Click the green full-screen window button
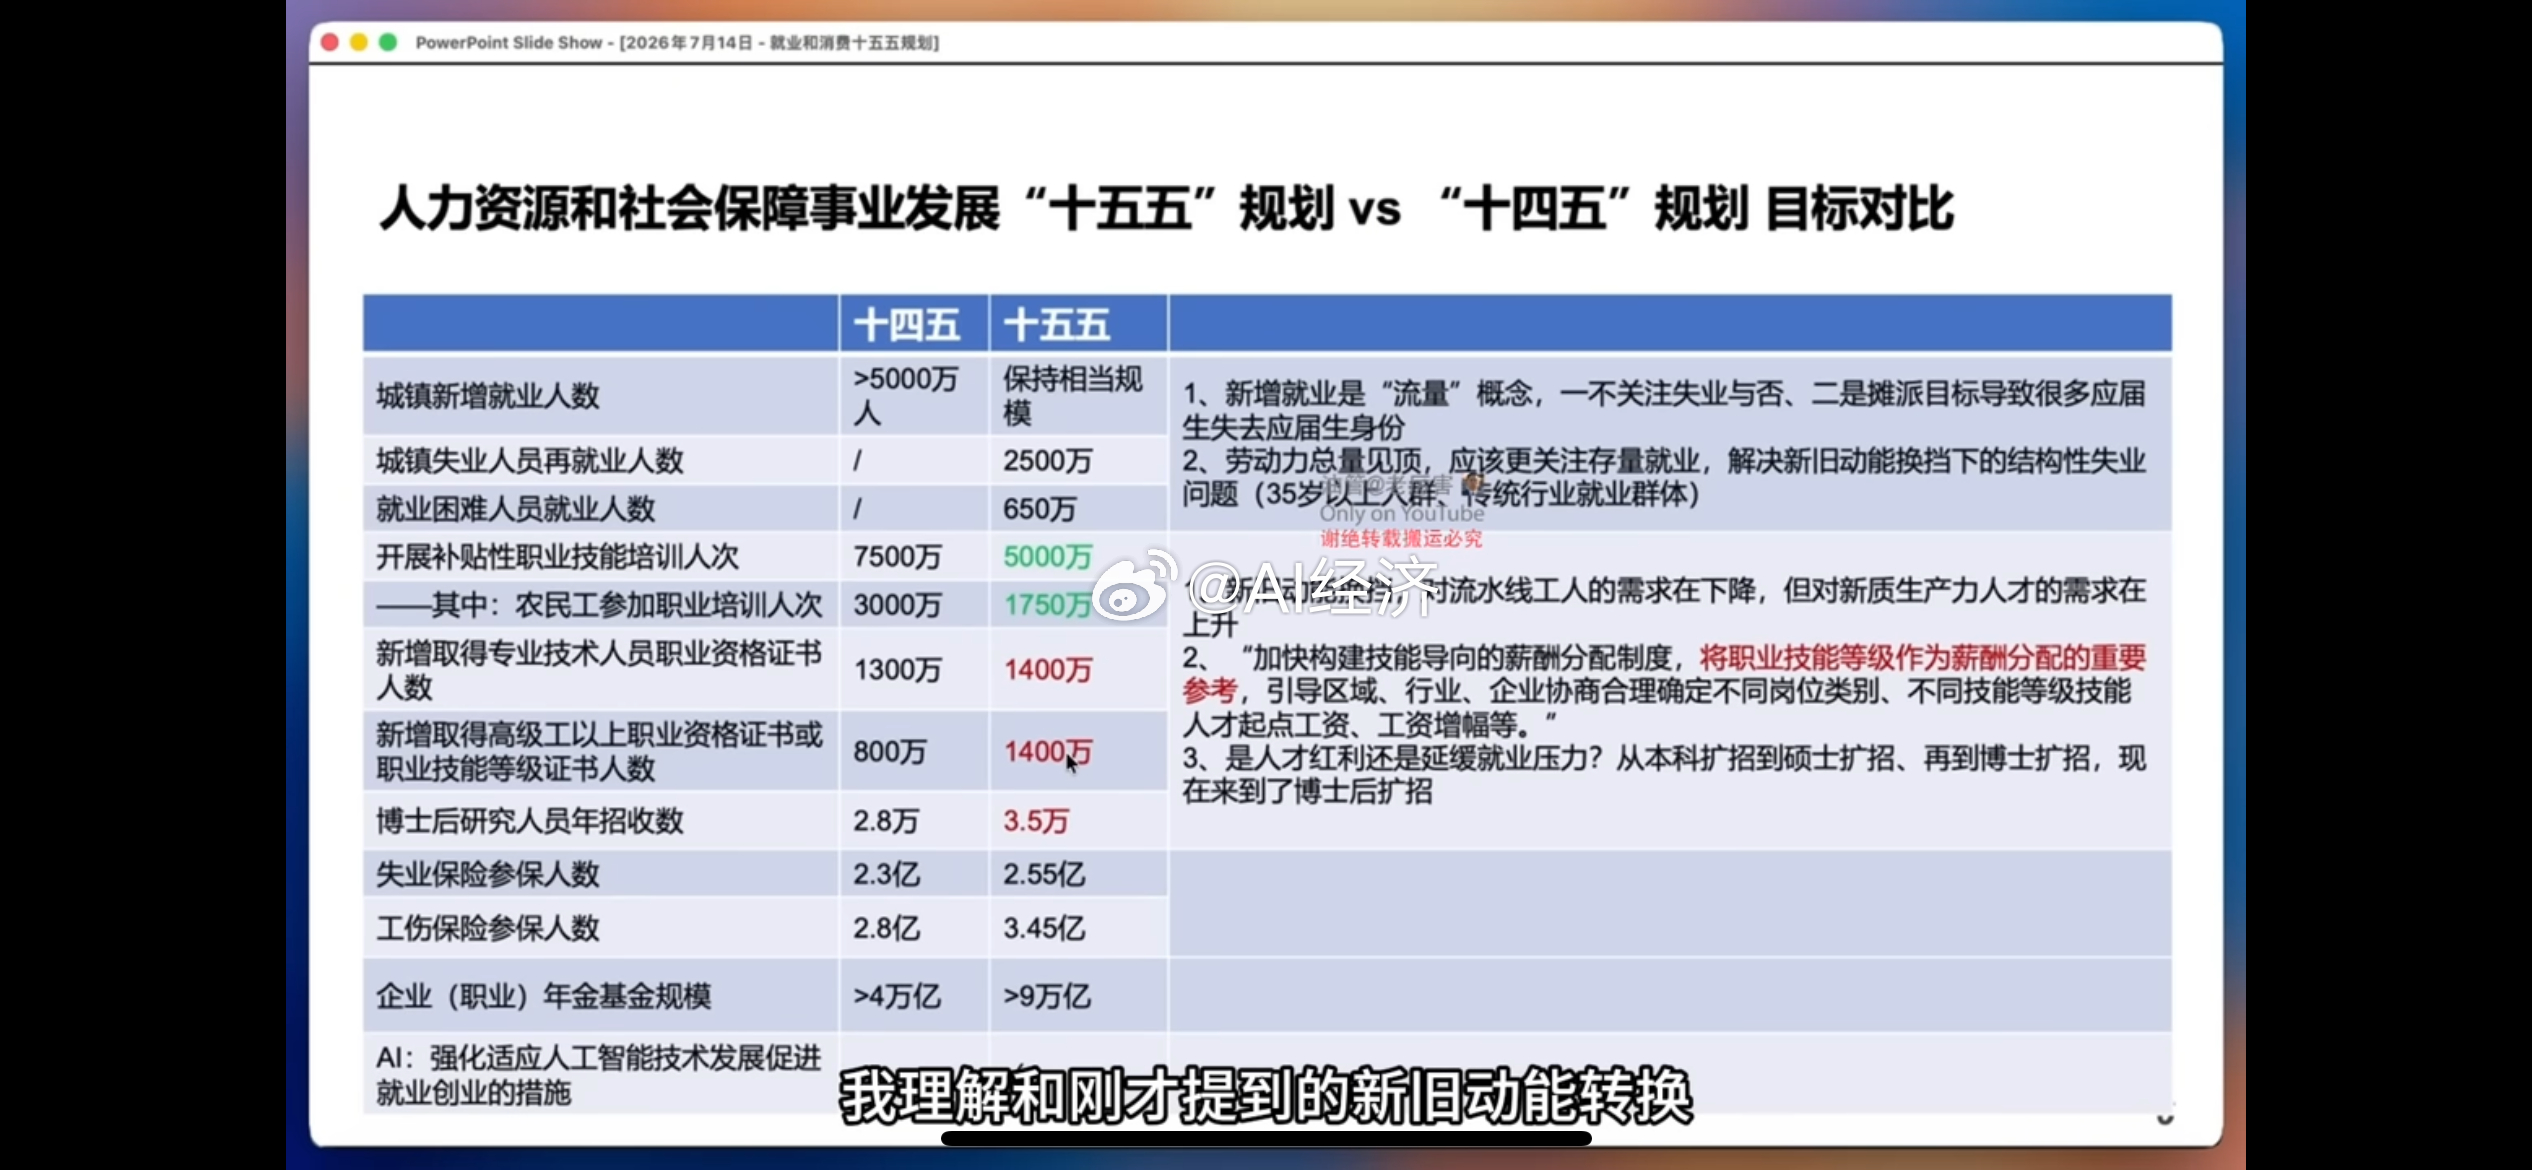2532x1170 pixels. [388, 42]
